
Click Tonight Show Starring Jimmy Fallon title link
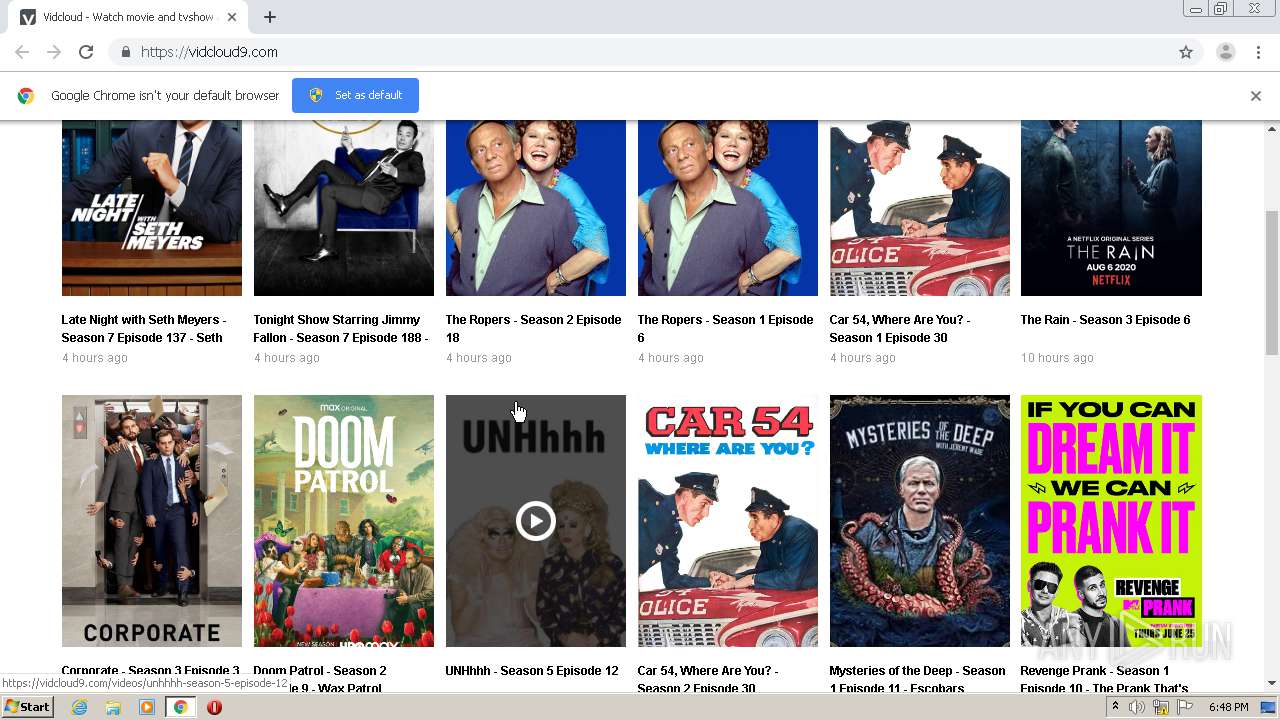point(341,329)
